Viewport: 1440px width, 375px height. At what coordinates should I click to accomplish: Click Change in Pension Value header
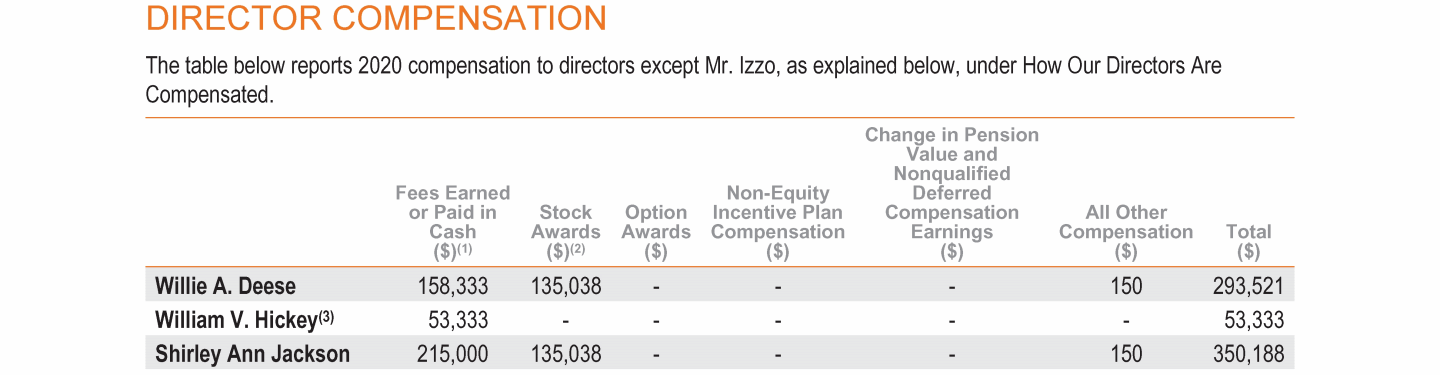pyautogui.click(x=952, y=192)
